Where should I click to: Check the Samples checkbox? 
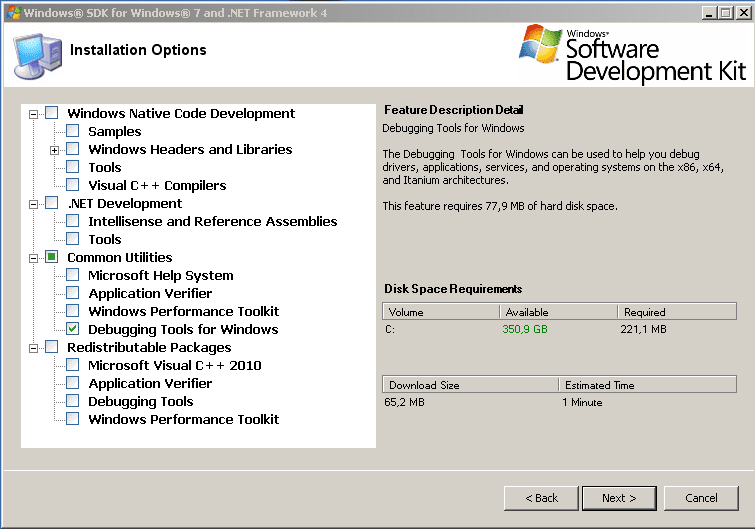tap(73, 132)
